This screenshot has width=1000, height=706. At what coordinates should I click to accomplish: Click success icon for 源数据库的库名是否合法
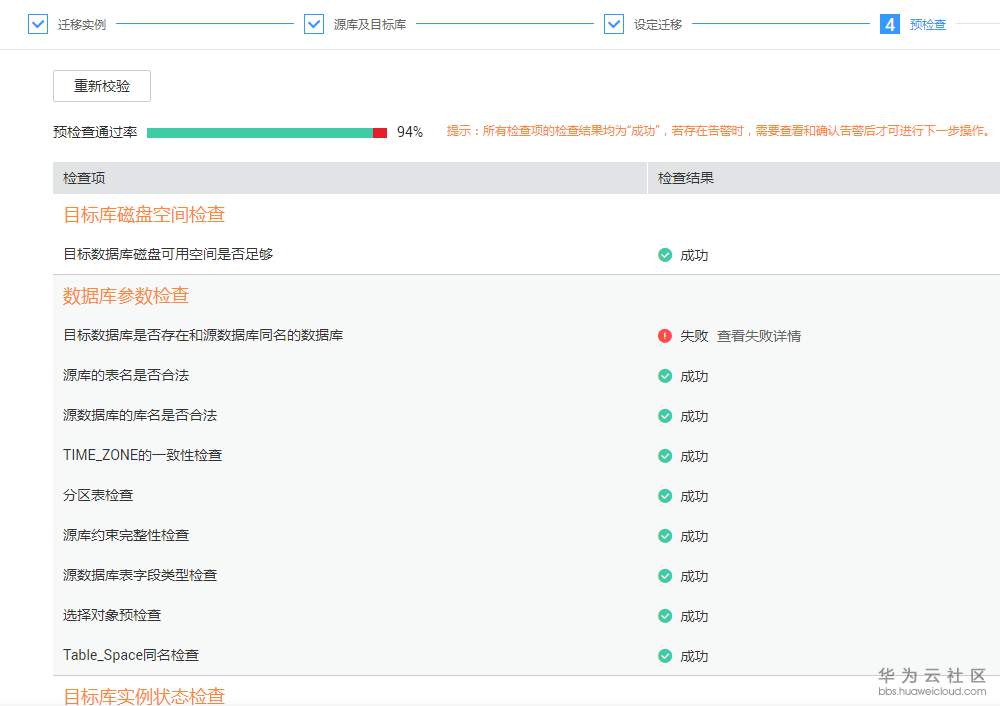(x=665, y=416)
